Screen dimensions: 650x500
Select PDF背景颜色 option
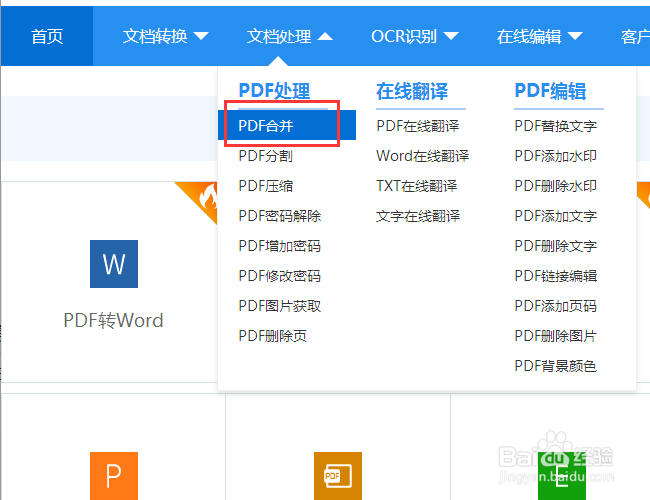click(x=555, y=366)
